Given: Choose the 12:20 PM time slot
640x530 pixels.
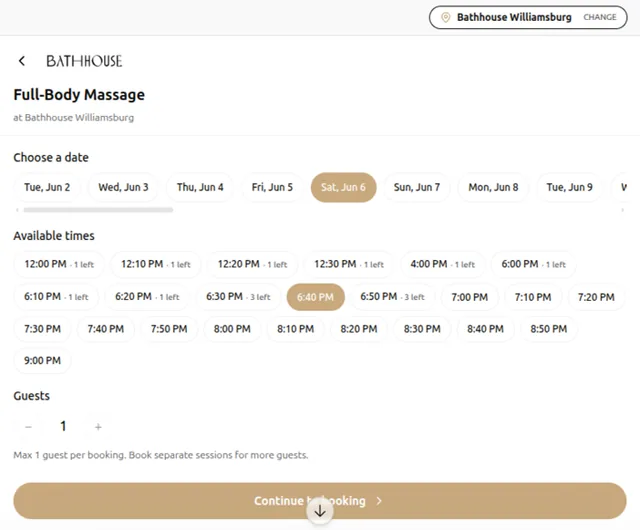Looking at the screenshot, I should pos(252,264).
